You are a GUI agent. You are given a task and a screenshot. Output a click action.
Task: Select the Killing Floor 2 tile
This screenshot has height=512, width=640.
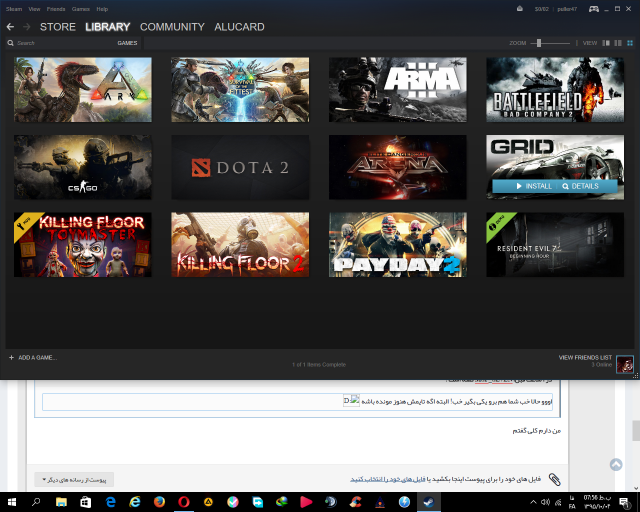click(x=240, y=245)
